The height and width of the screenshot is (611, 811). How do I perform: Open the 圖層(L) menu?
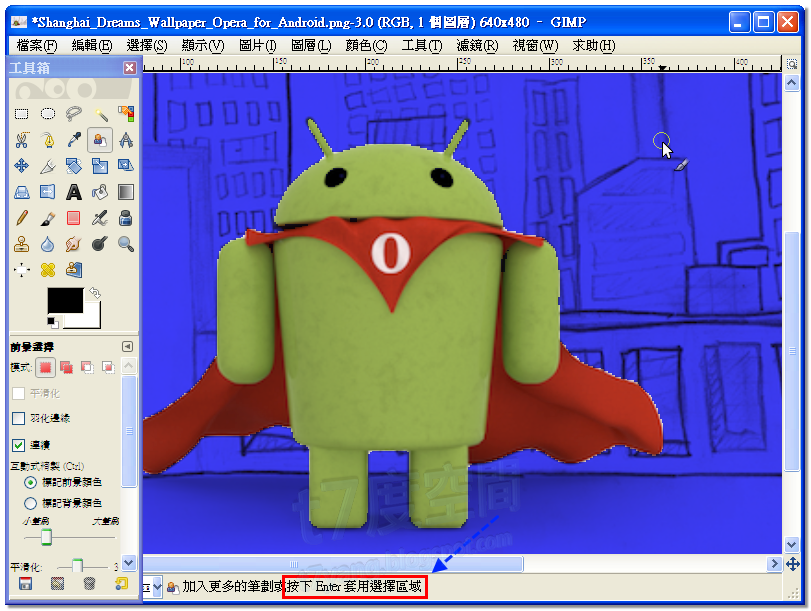click(x=311, y=46)
